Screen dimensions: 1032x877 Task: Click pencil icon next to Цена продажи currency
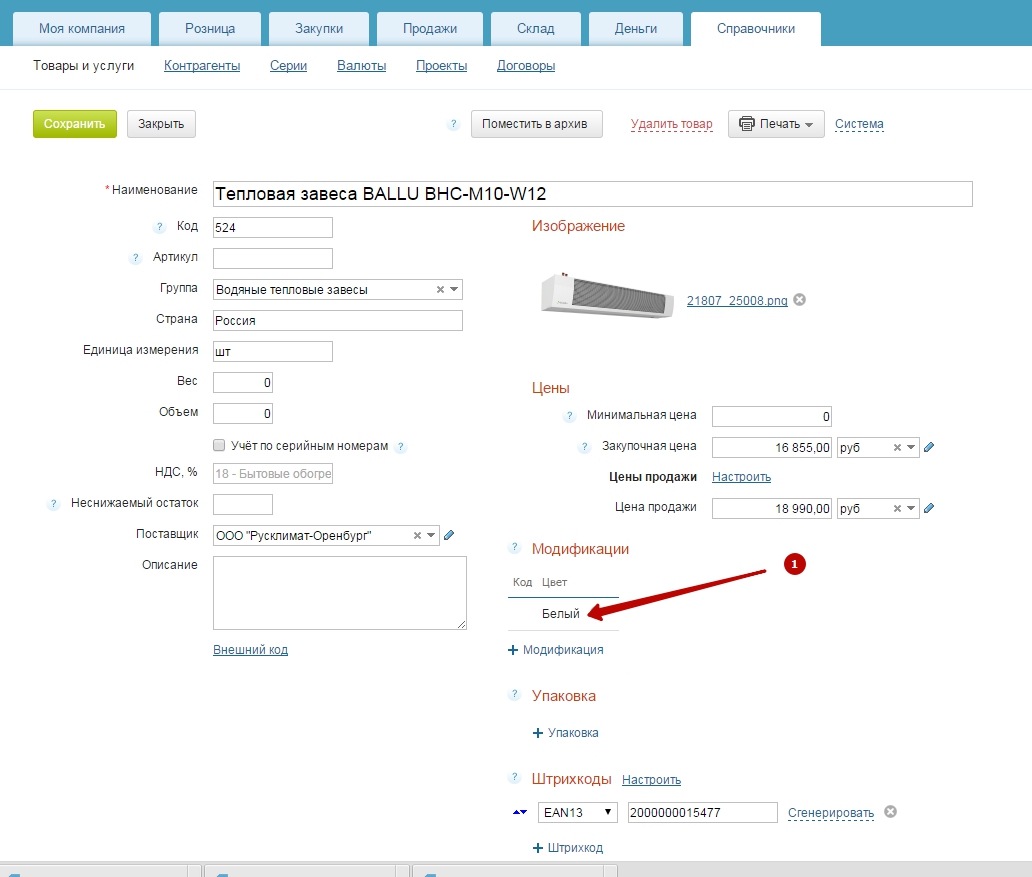point(929,508)
